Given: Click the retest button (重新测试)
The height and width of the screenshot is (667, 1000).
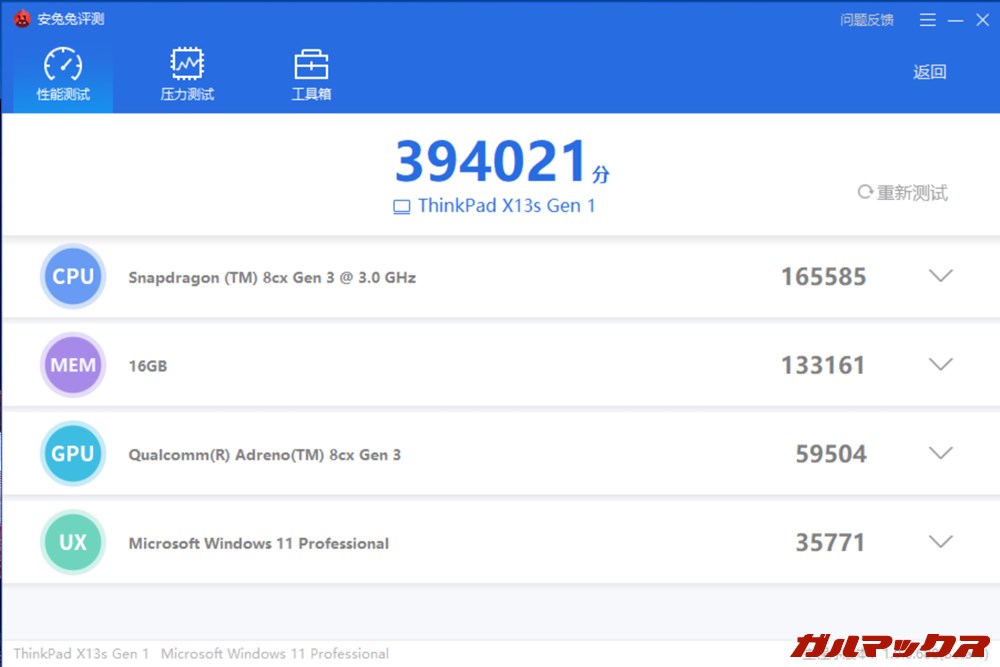Looking at the screenshot, I should pos(903,193).
